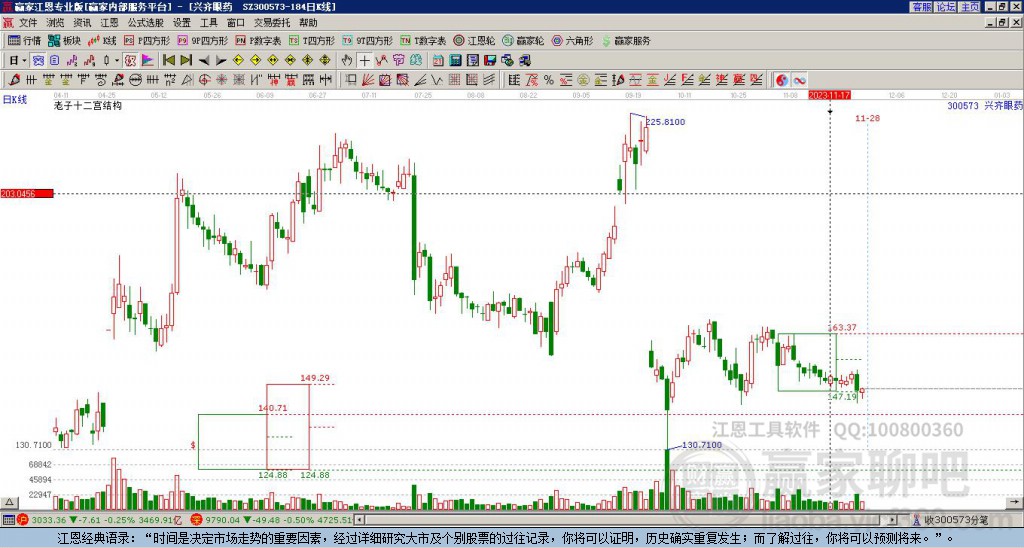1024x548 pixels.
Task: Click the yin-yang taiji icon
Action: pos(781,80)
